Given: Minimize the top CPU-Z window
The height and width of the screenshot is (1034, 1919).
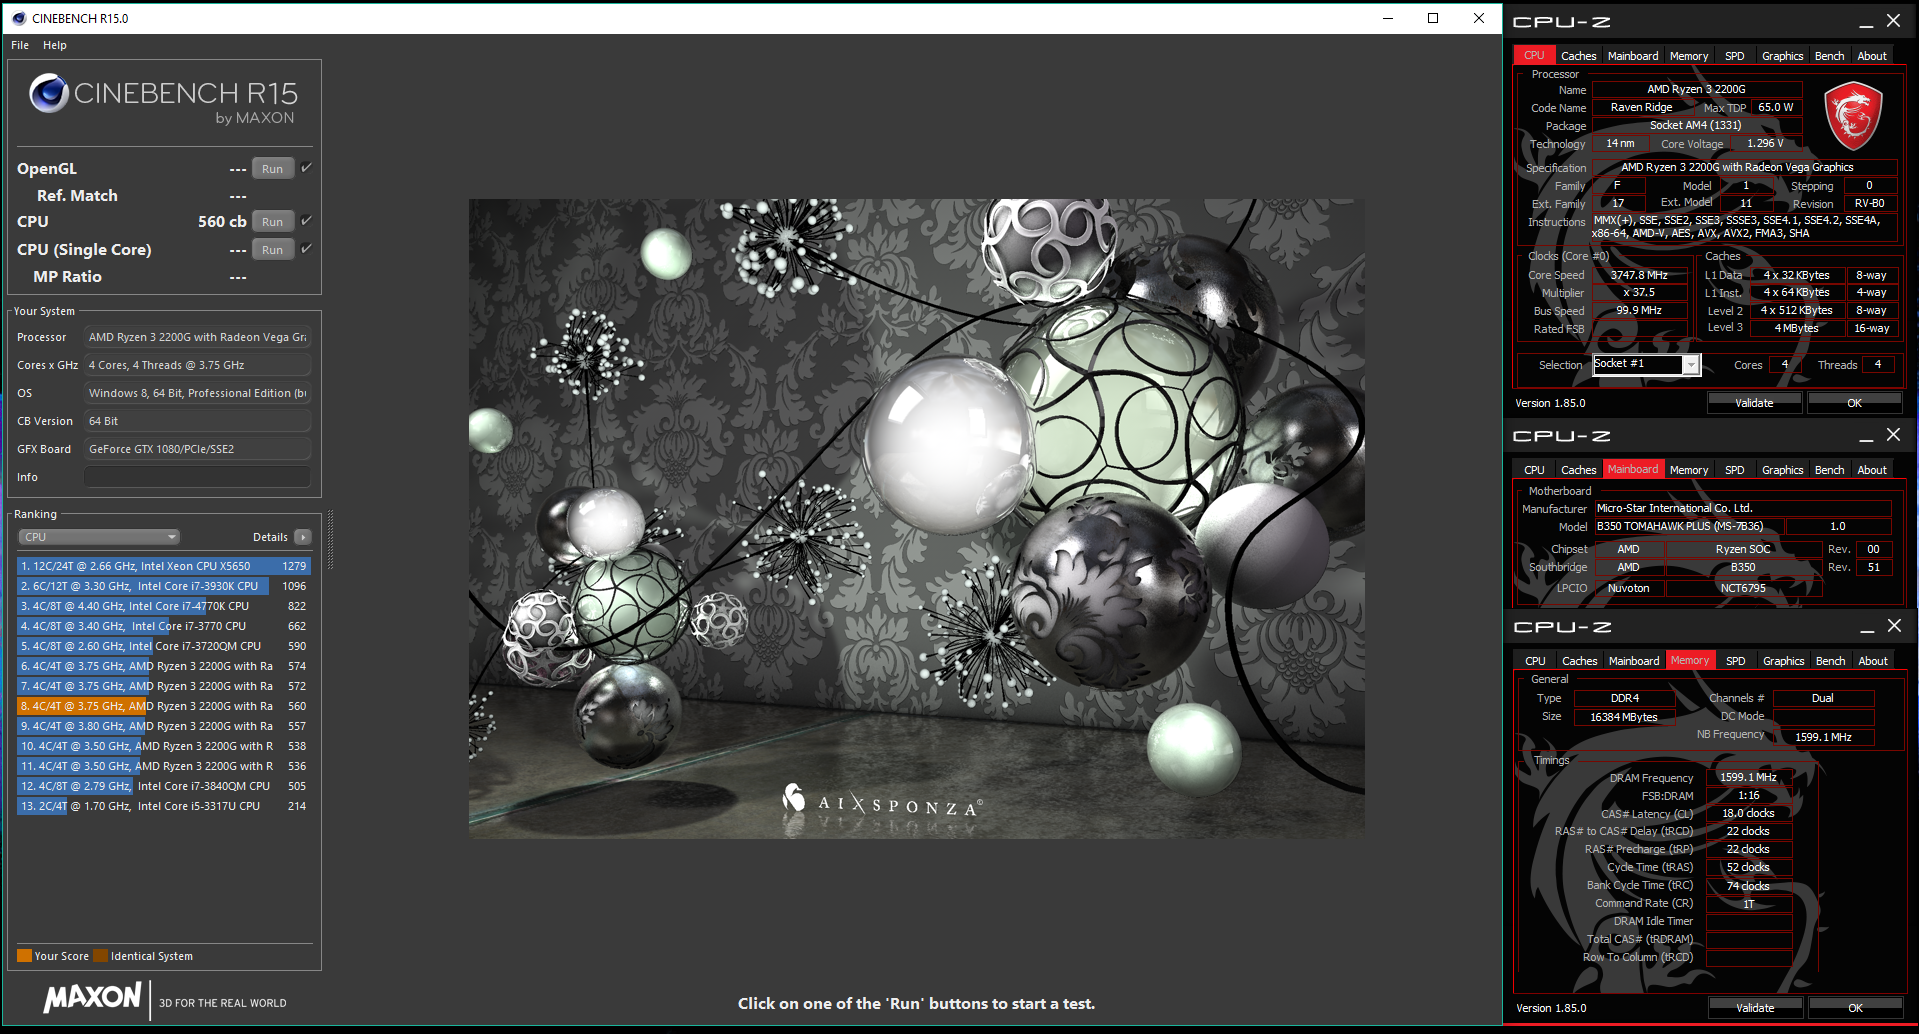Looking at the screenshot, I should (x=1865, y=21).
